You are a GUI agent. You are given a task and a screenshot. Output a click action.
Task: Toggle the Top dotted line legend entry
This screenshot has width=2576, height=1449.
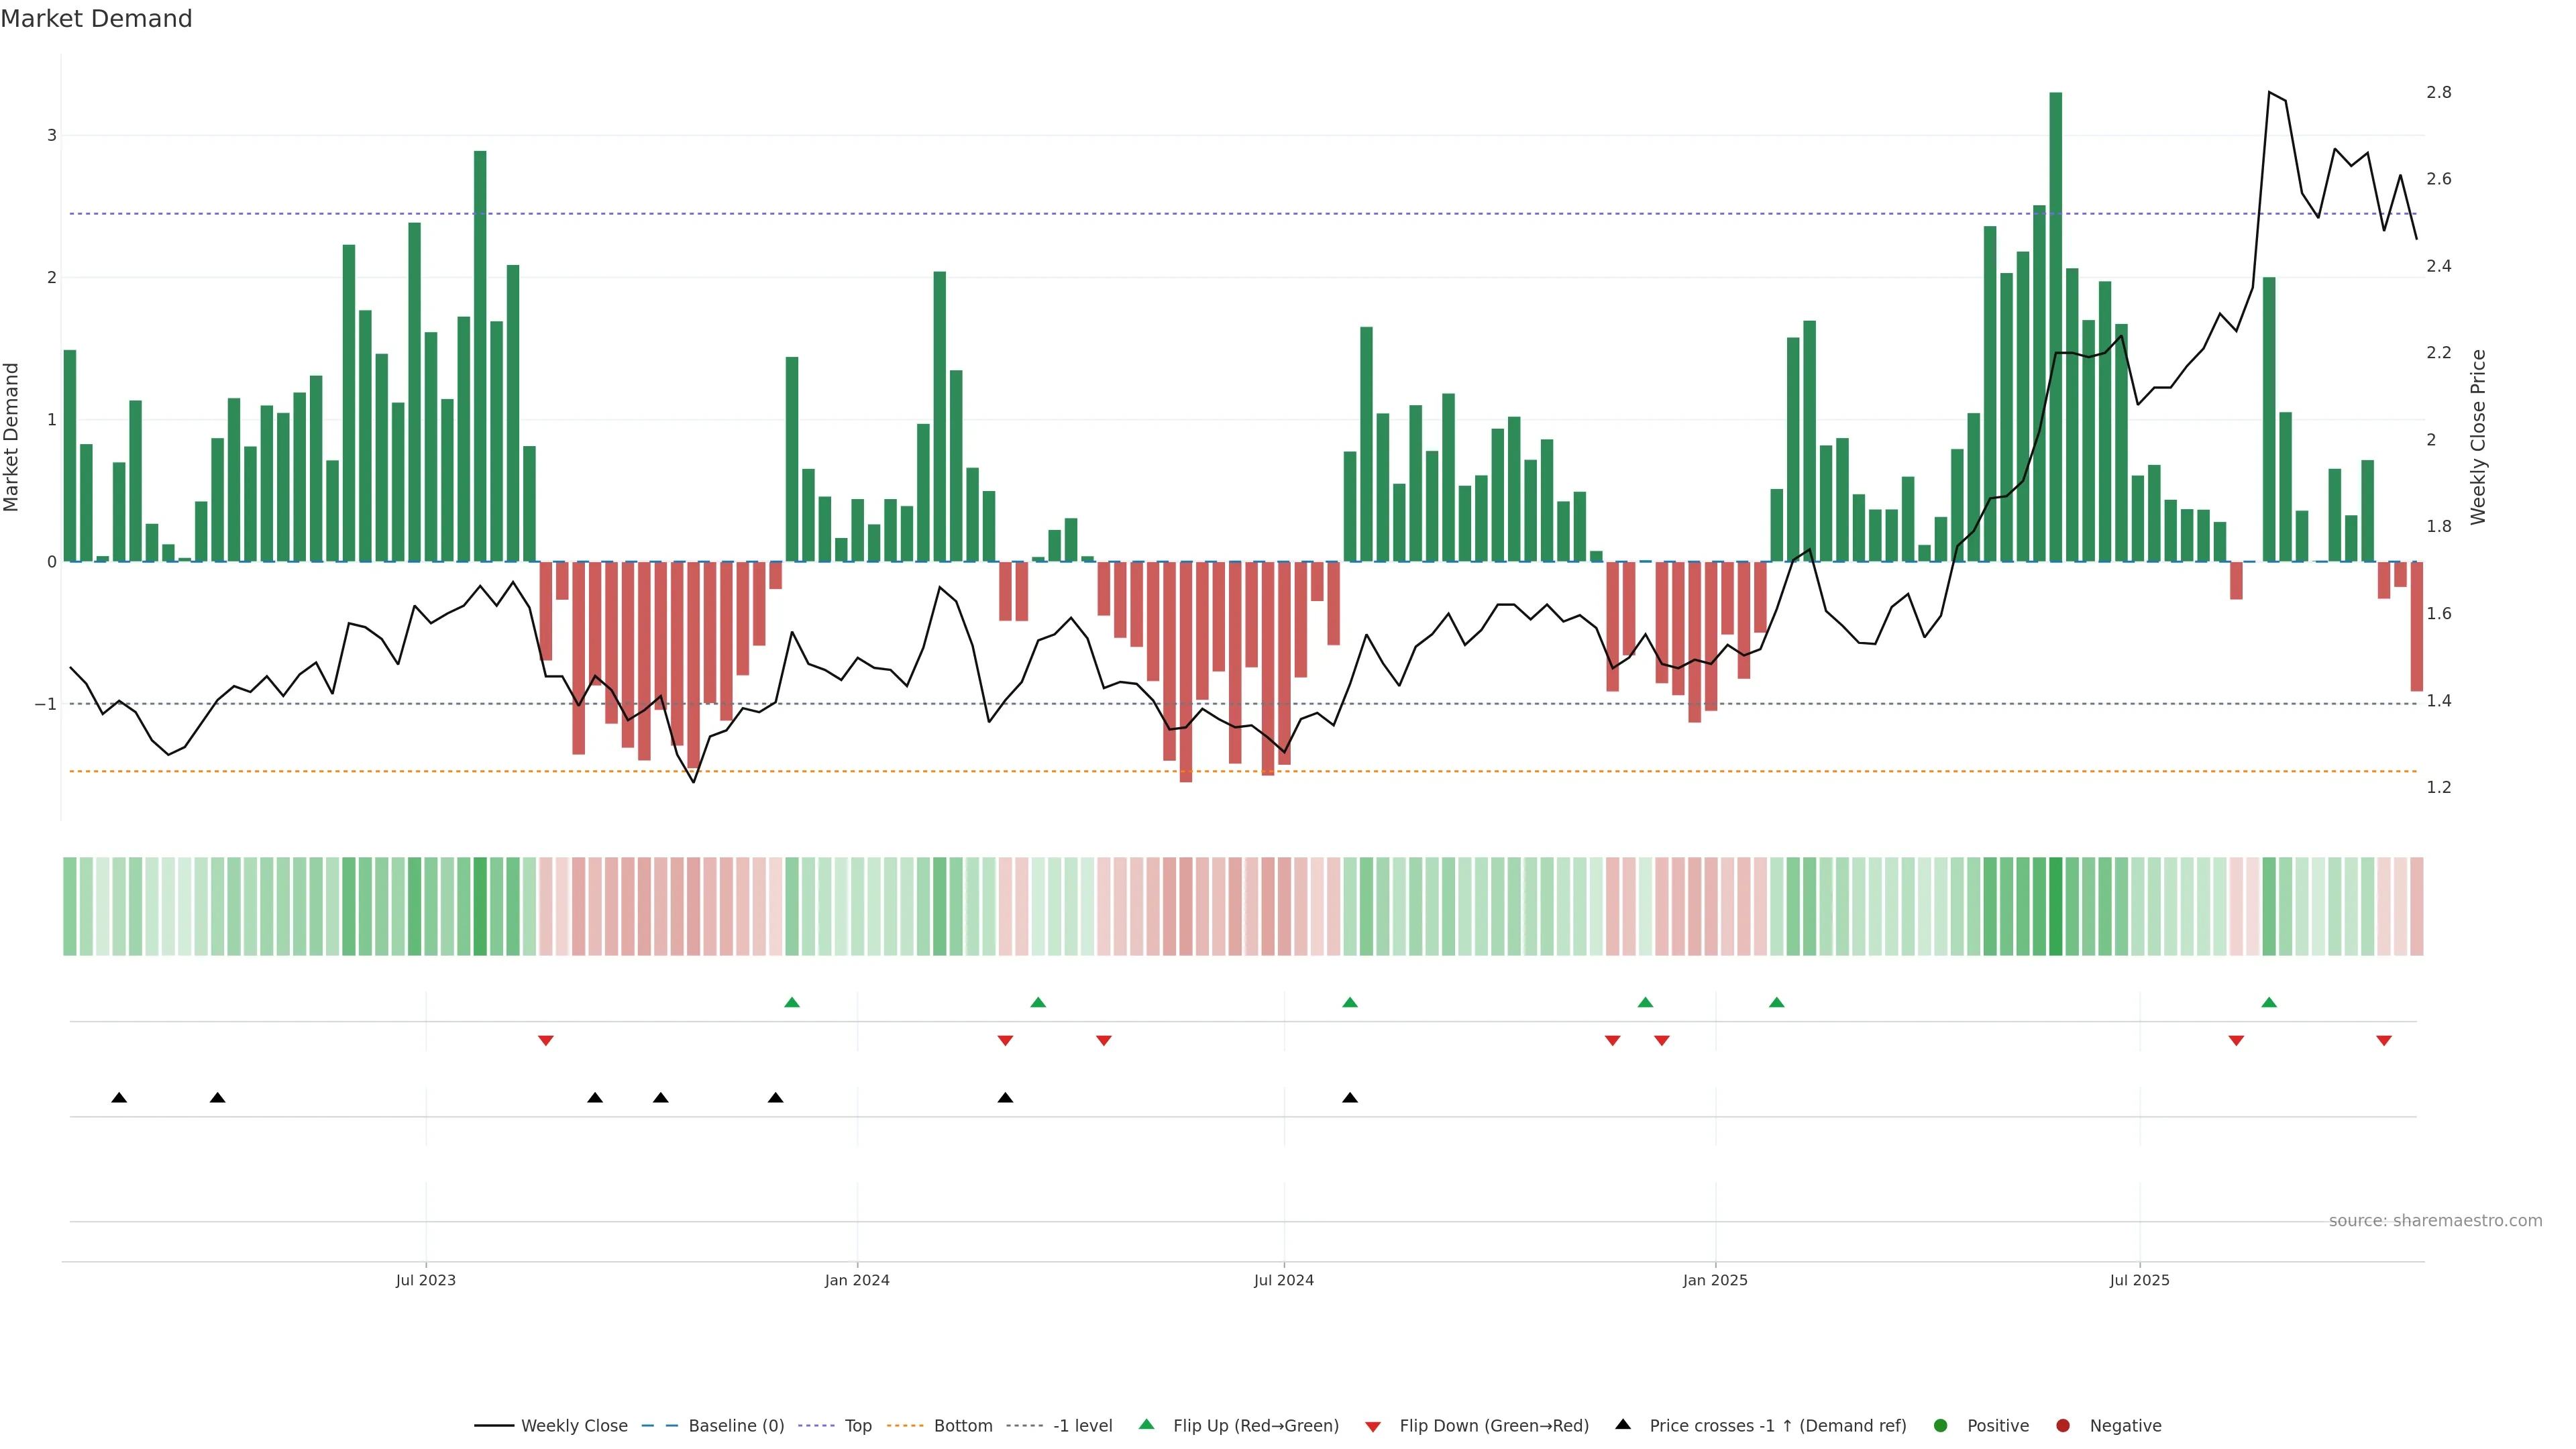(857, 1425)
